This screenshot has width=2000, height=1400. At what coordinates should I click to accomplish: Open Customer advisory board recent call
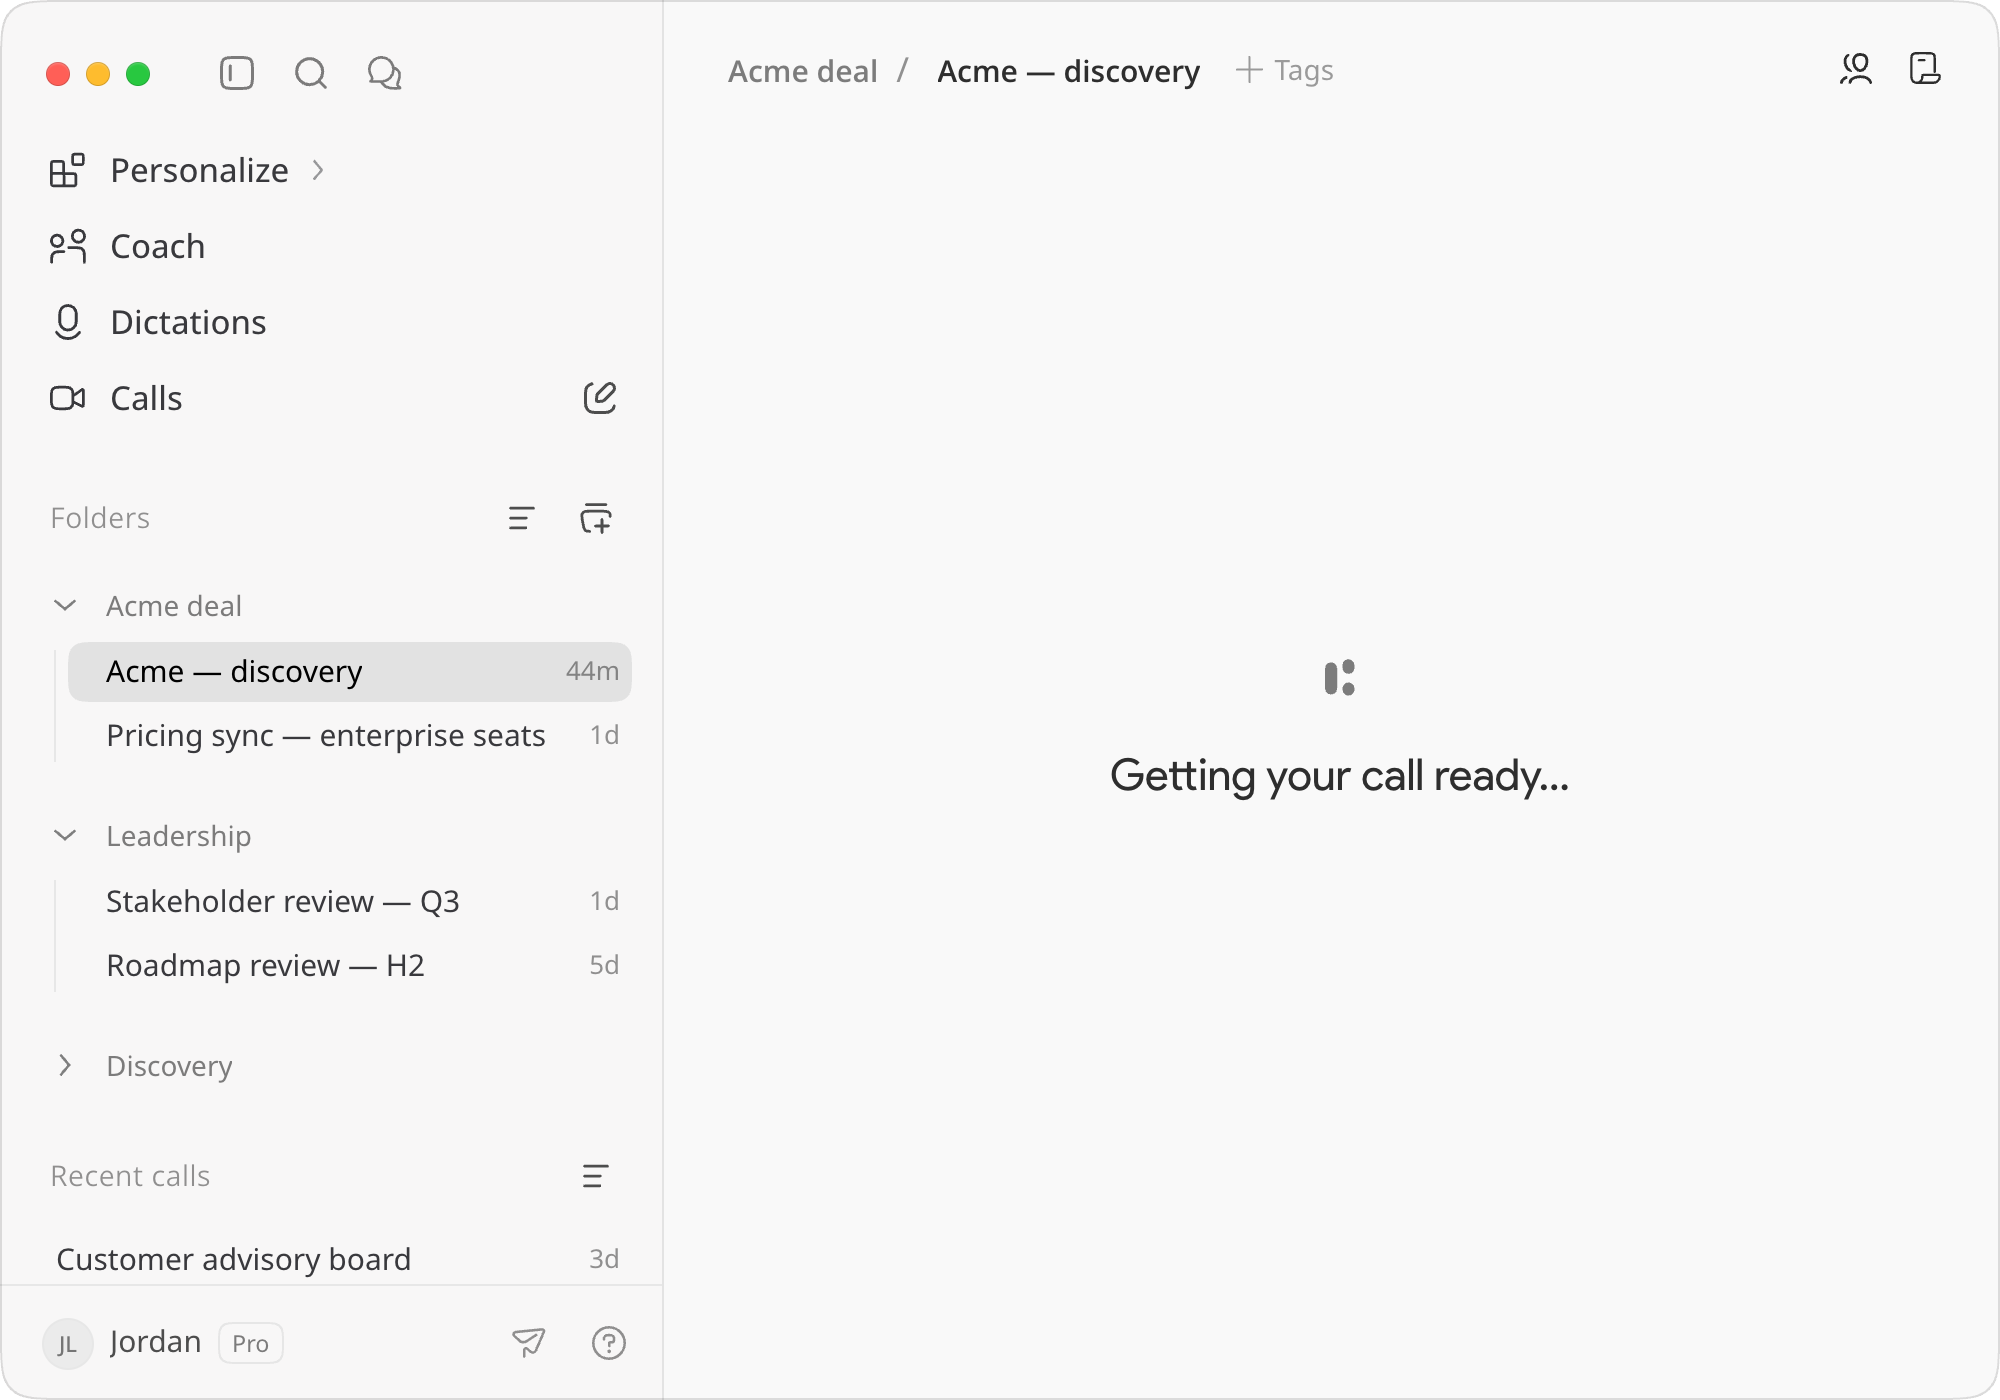coord(337,1259)
